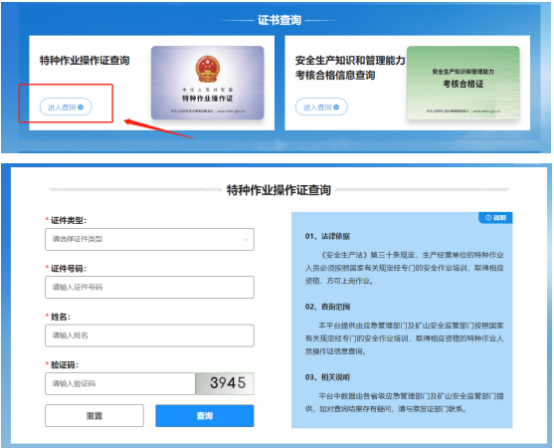554x448 pixels.
Task: Click the 特种作业操作证查询 card title
Action: click(x=84, y=60)
